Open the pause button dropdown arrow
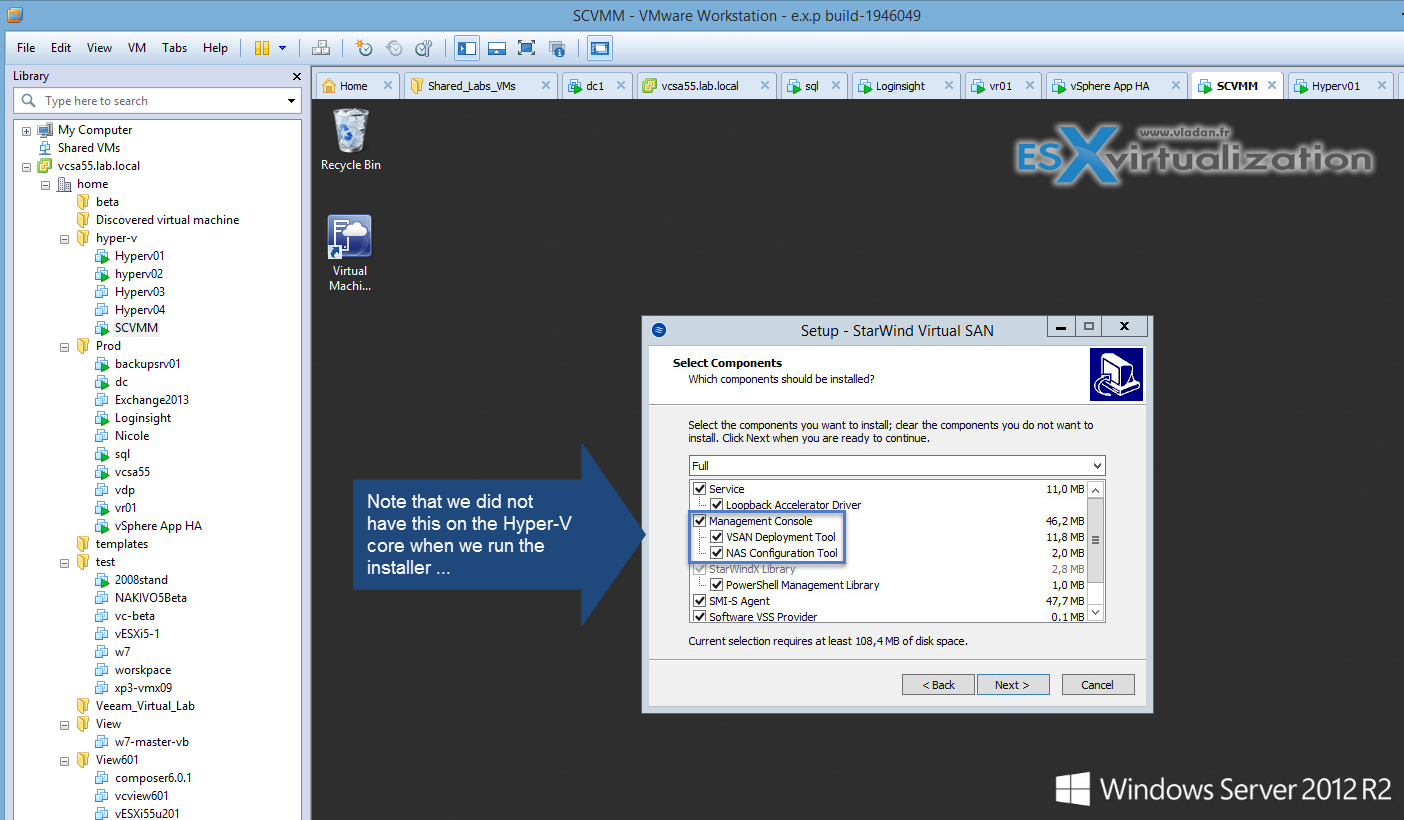1404x820 pixels. pyautogui.click(x=283, y=48)
